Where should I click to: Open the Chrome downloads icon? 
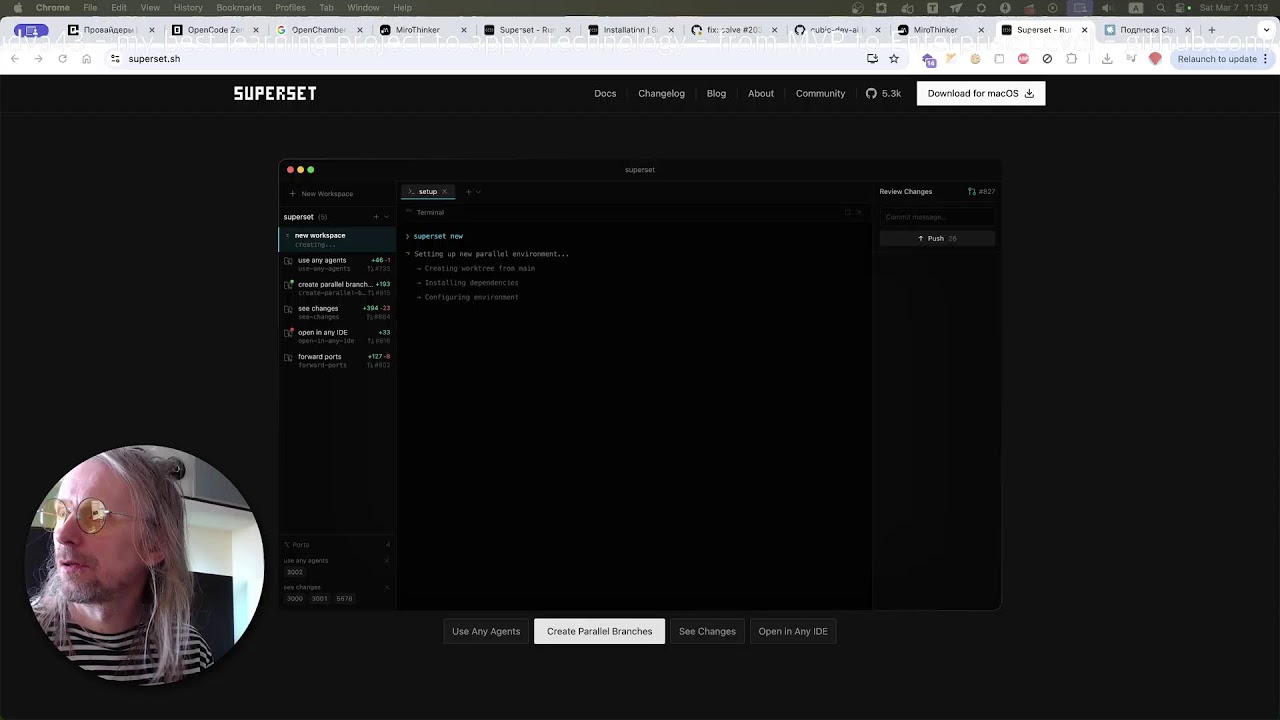(1107, 59)
